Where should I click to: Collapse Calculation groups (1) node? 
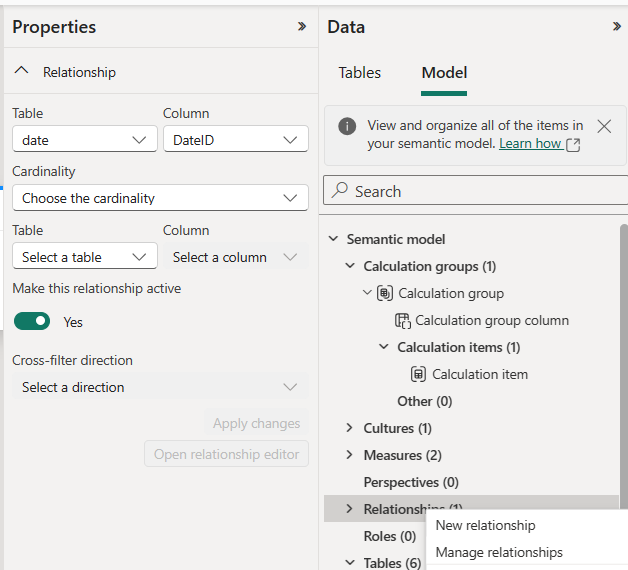(x=350, y=266)
